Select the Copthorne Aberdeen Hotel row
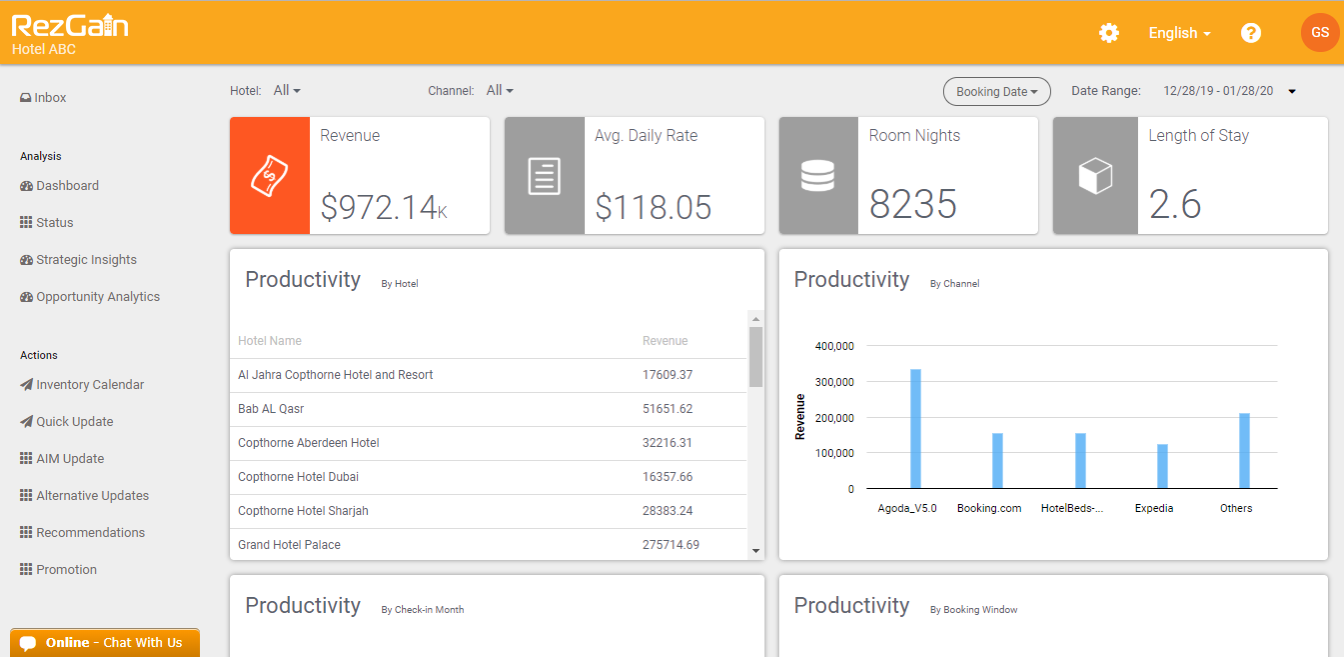 tap(489, 443)
